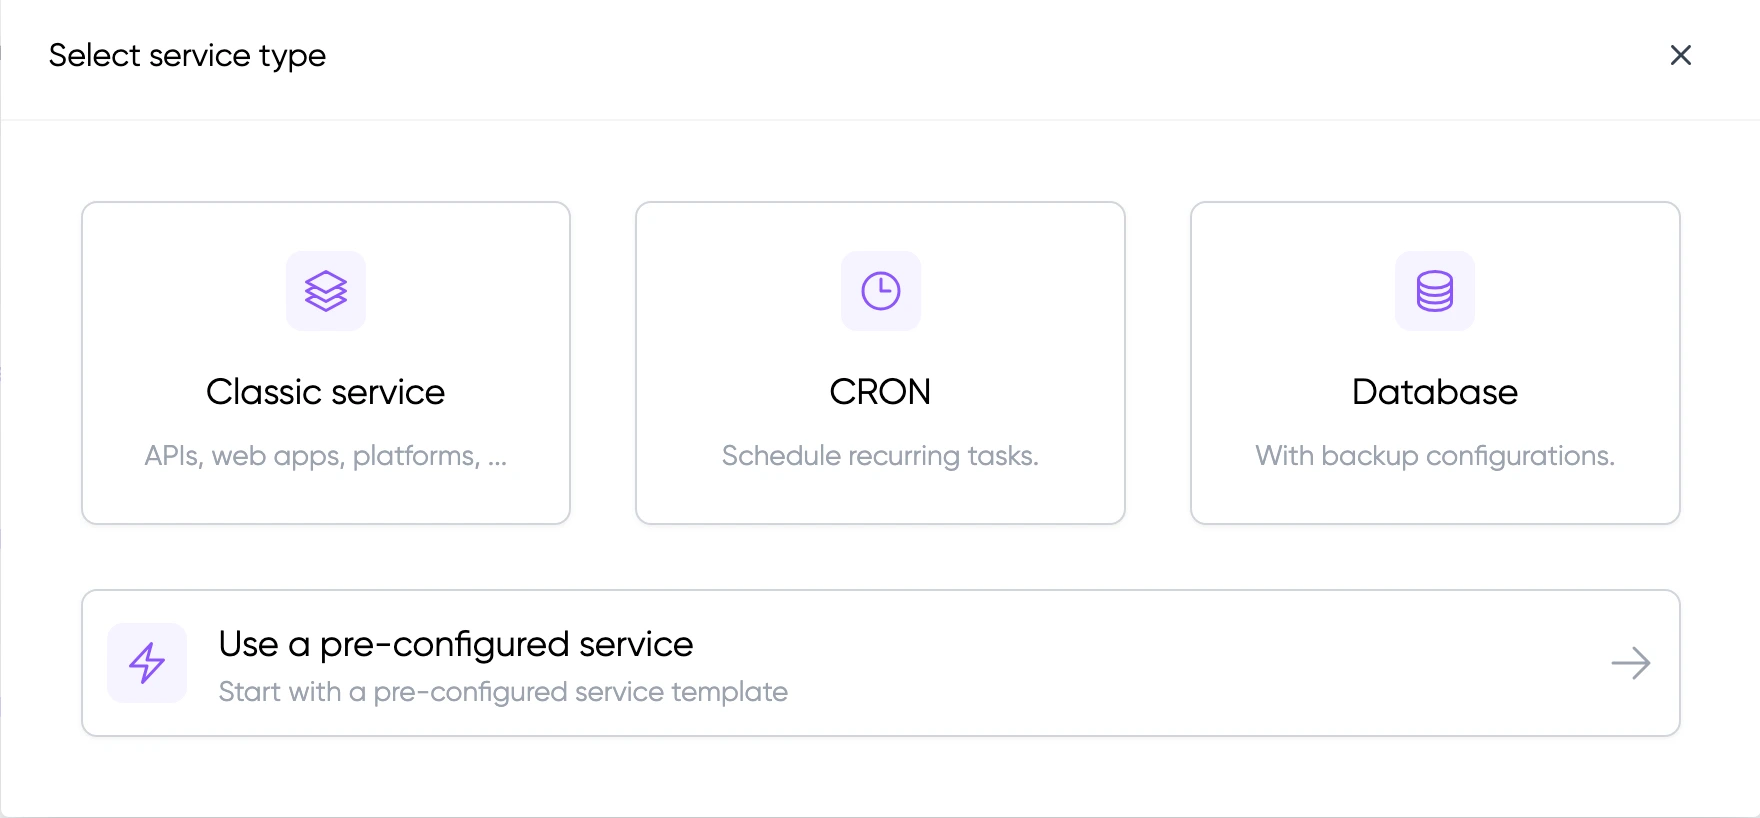Click the right arrow on pre-configured row
Screen dimensions: 1760x818
coord(1630,663)
